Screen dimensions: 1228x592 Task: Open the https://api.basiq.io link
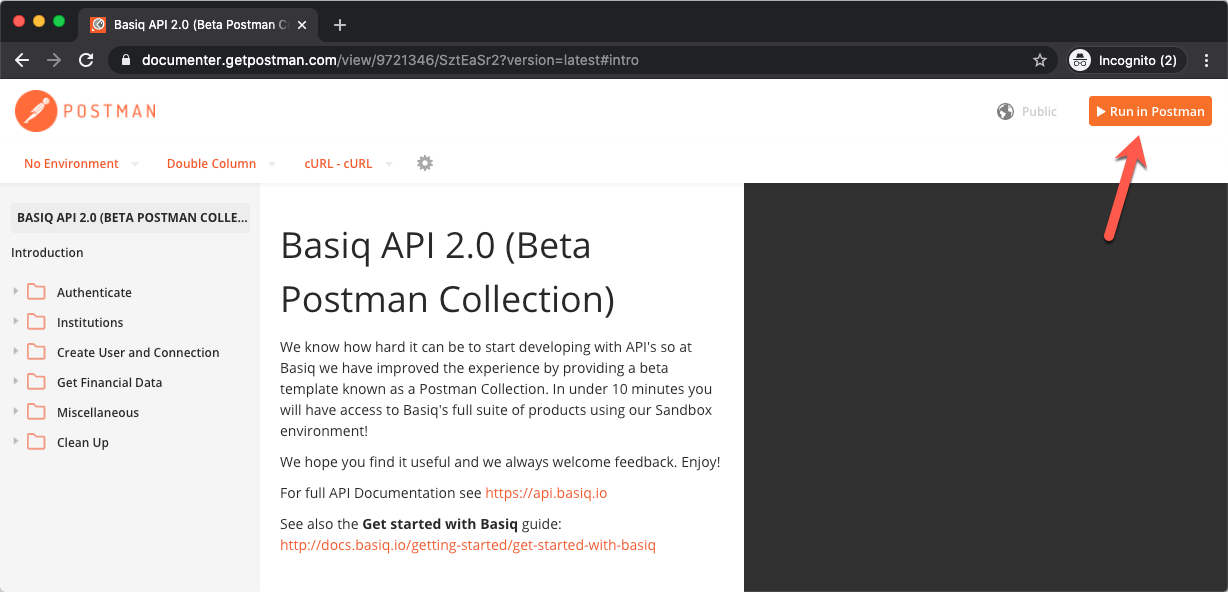click(546, 493)
